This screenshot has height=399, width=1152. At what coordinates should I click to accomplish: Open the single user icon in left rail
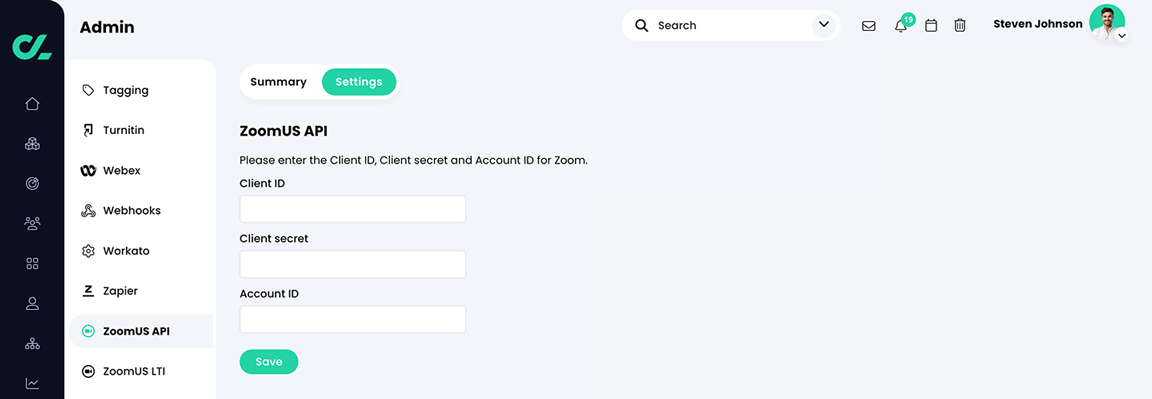point(32,303)
